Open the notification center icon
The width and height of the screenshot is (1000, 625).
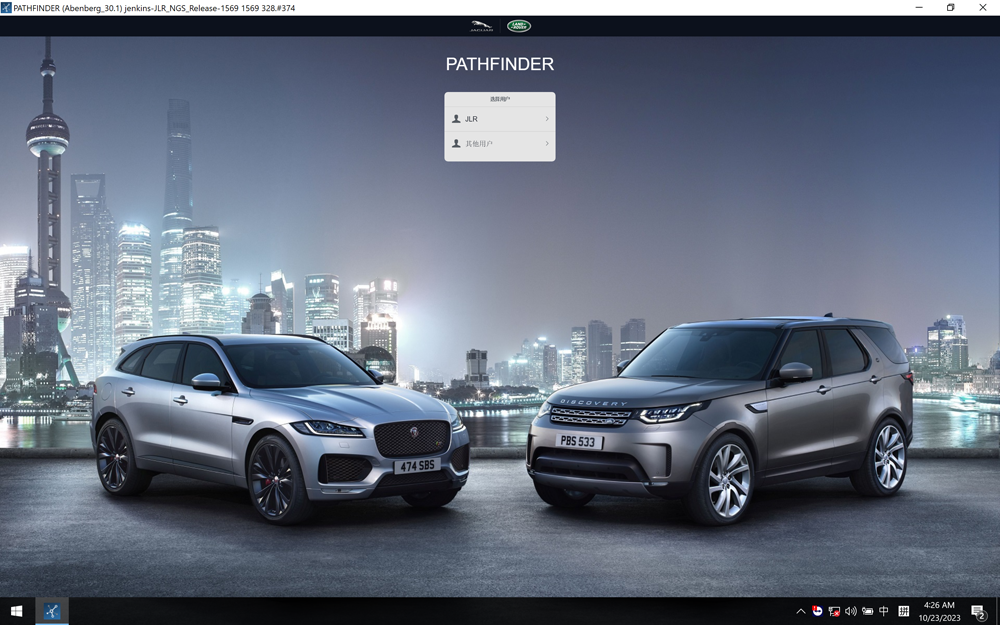979,612
